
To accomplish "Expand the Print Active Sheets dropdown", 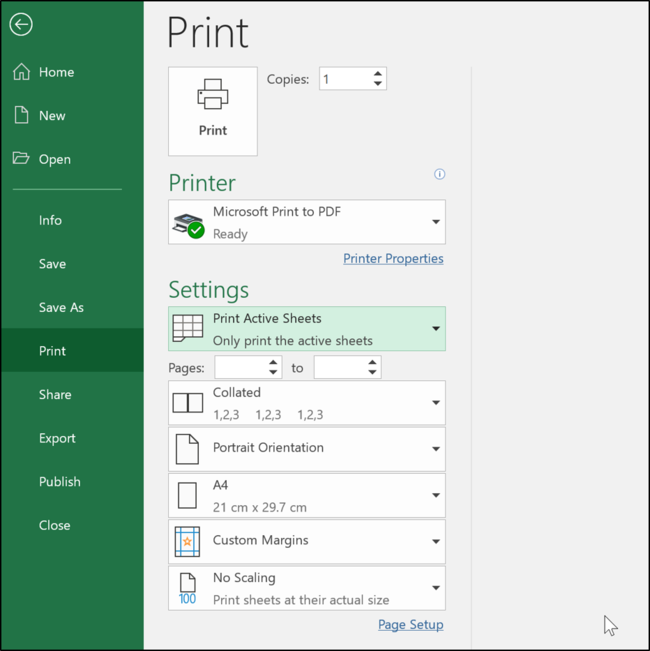I will click(436, 328).
